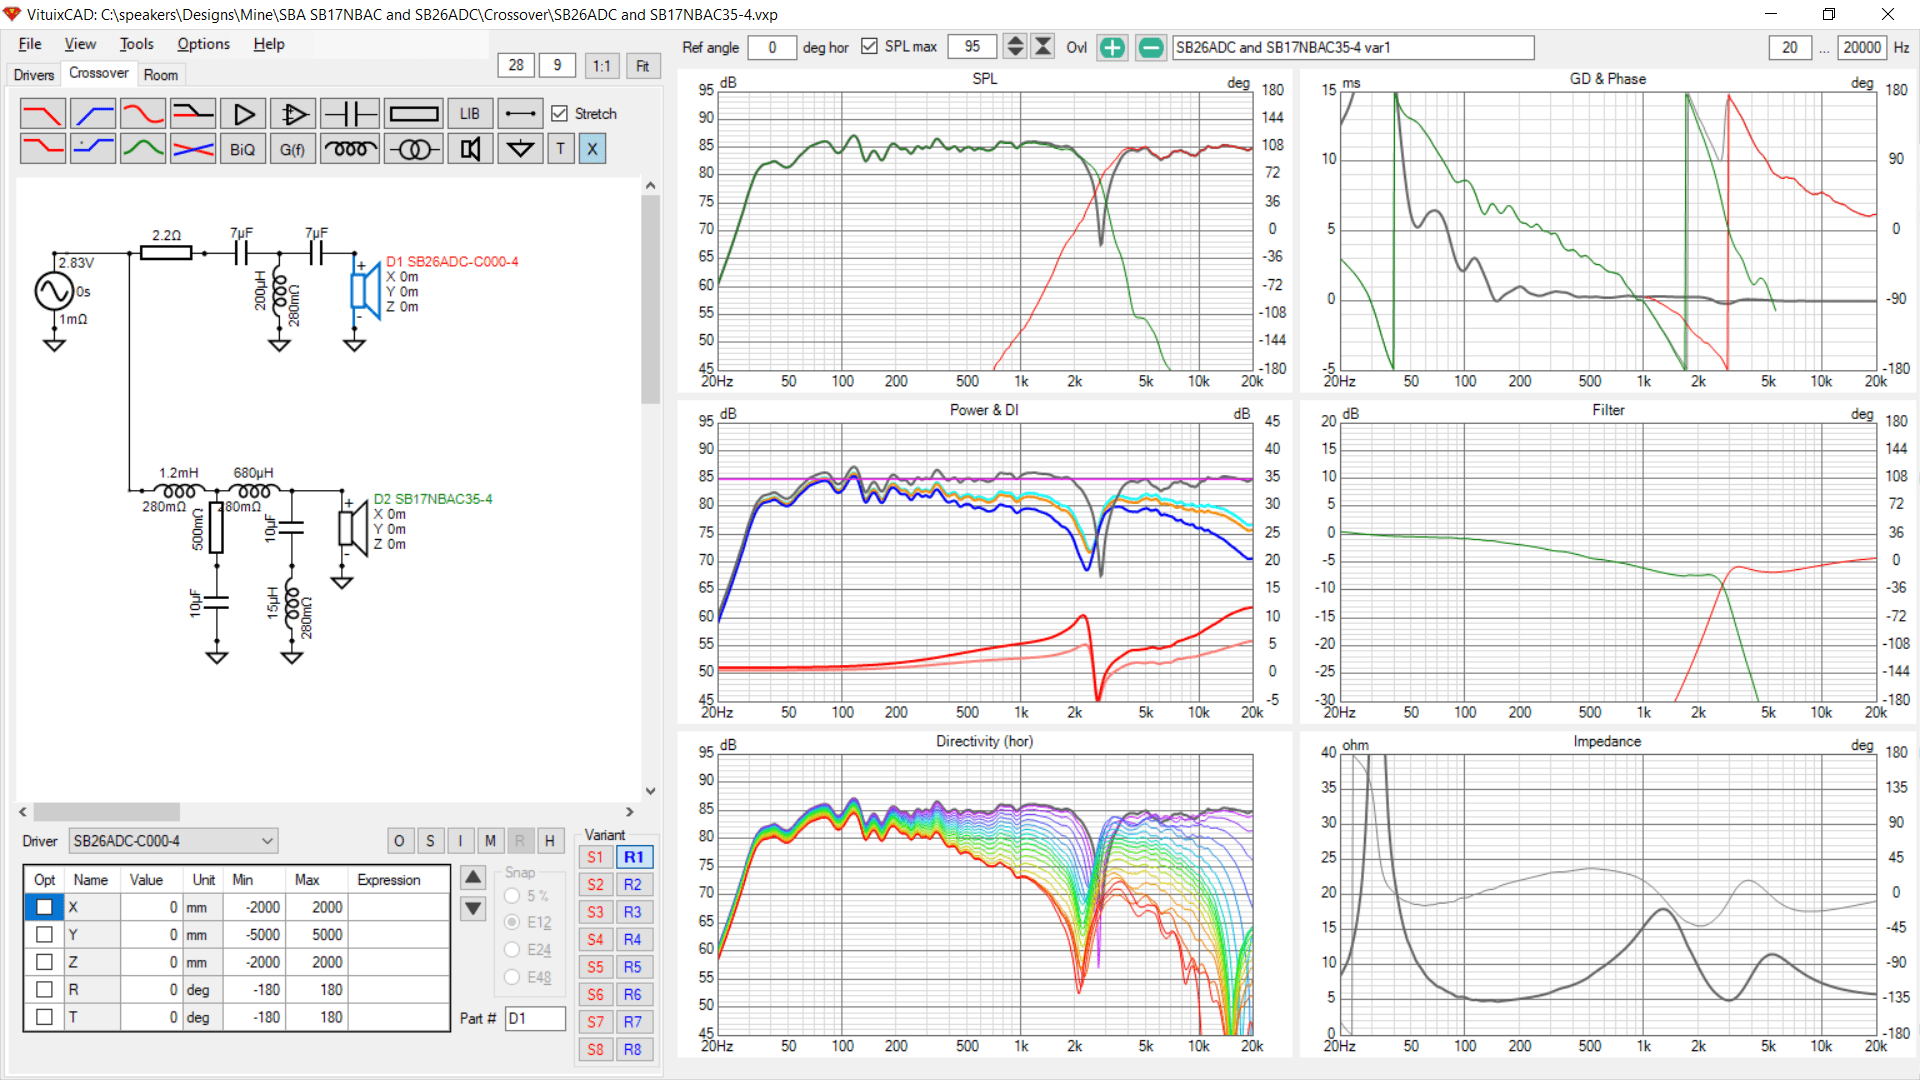Add a capacitor component

pos(350,114)
